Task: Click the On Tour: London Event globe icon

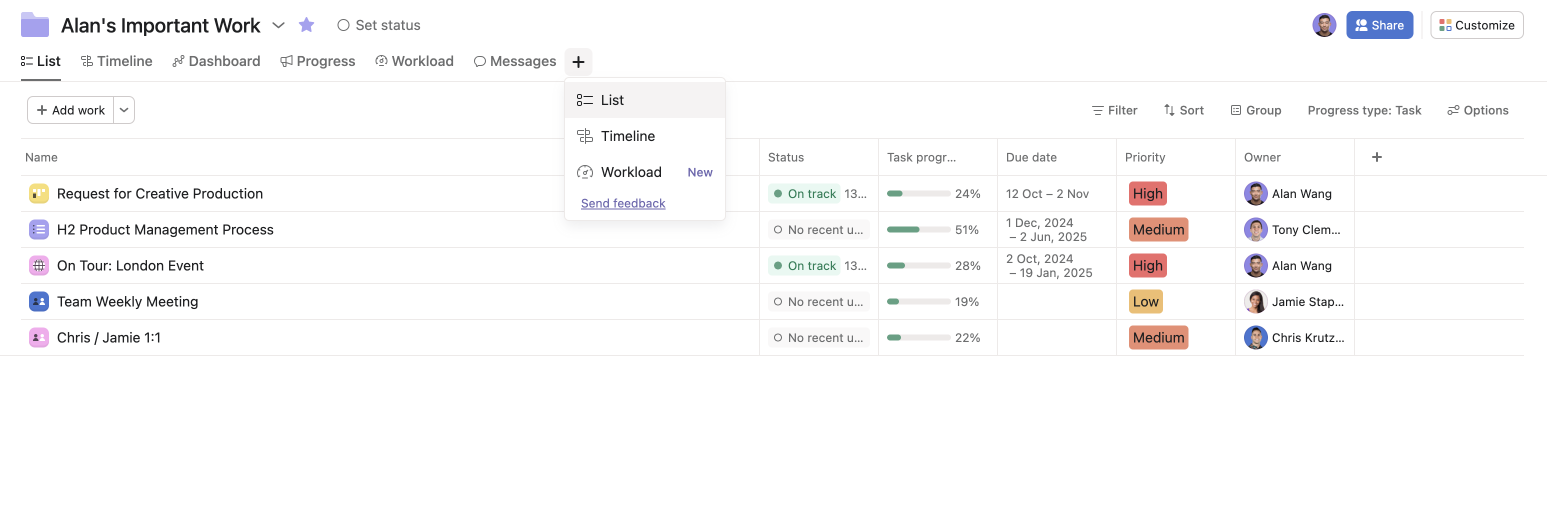Action: (39, 266)
